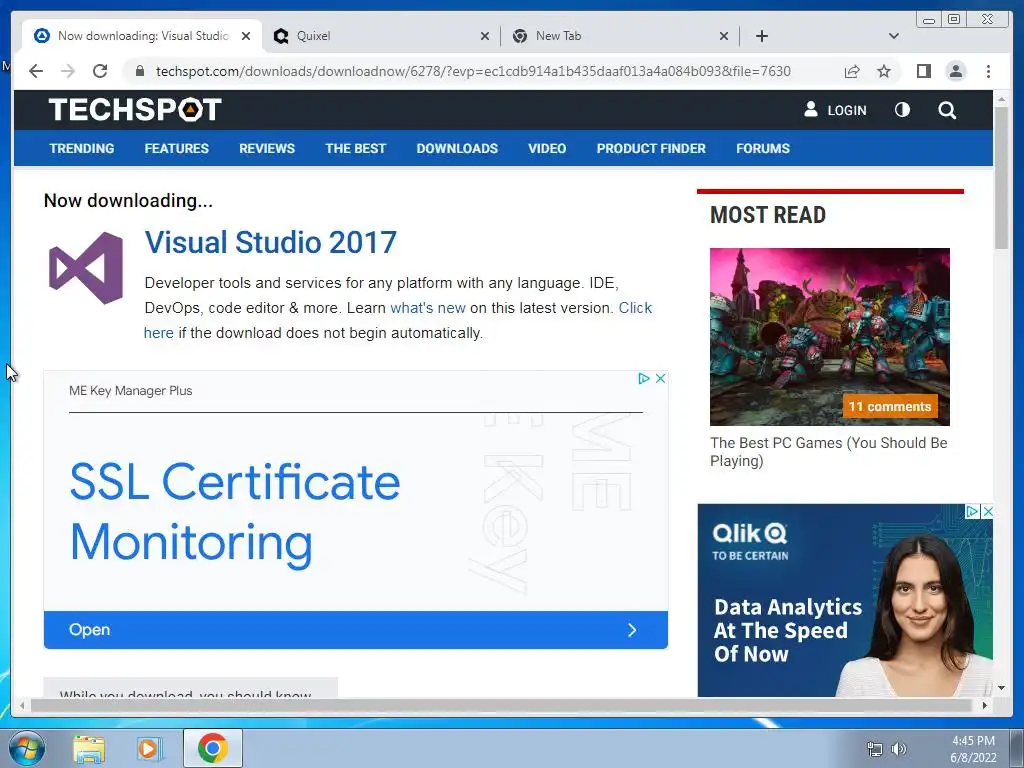Open a new tab with the plus button
Viewport: 1024px width, 768px height.
pyautogui.click(x=761, y=36)
